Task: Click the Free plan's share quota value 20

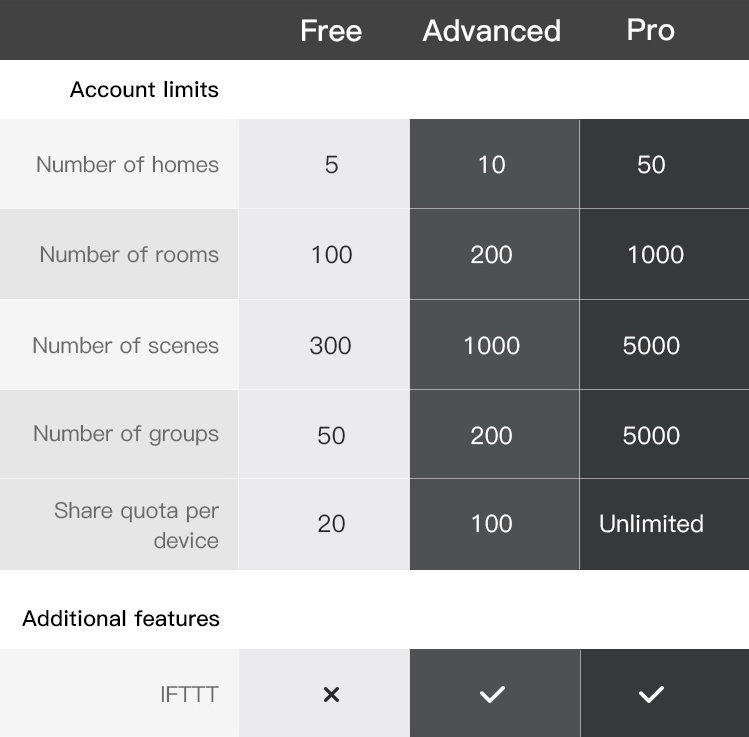Action: [331, 524]
